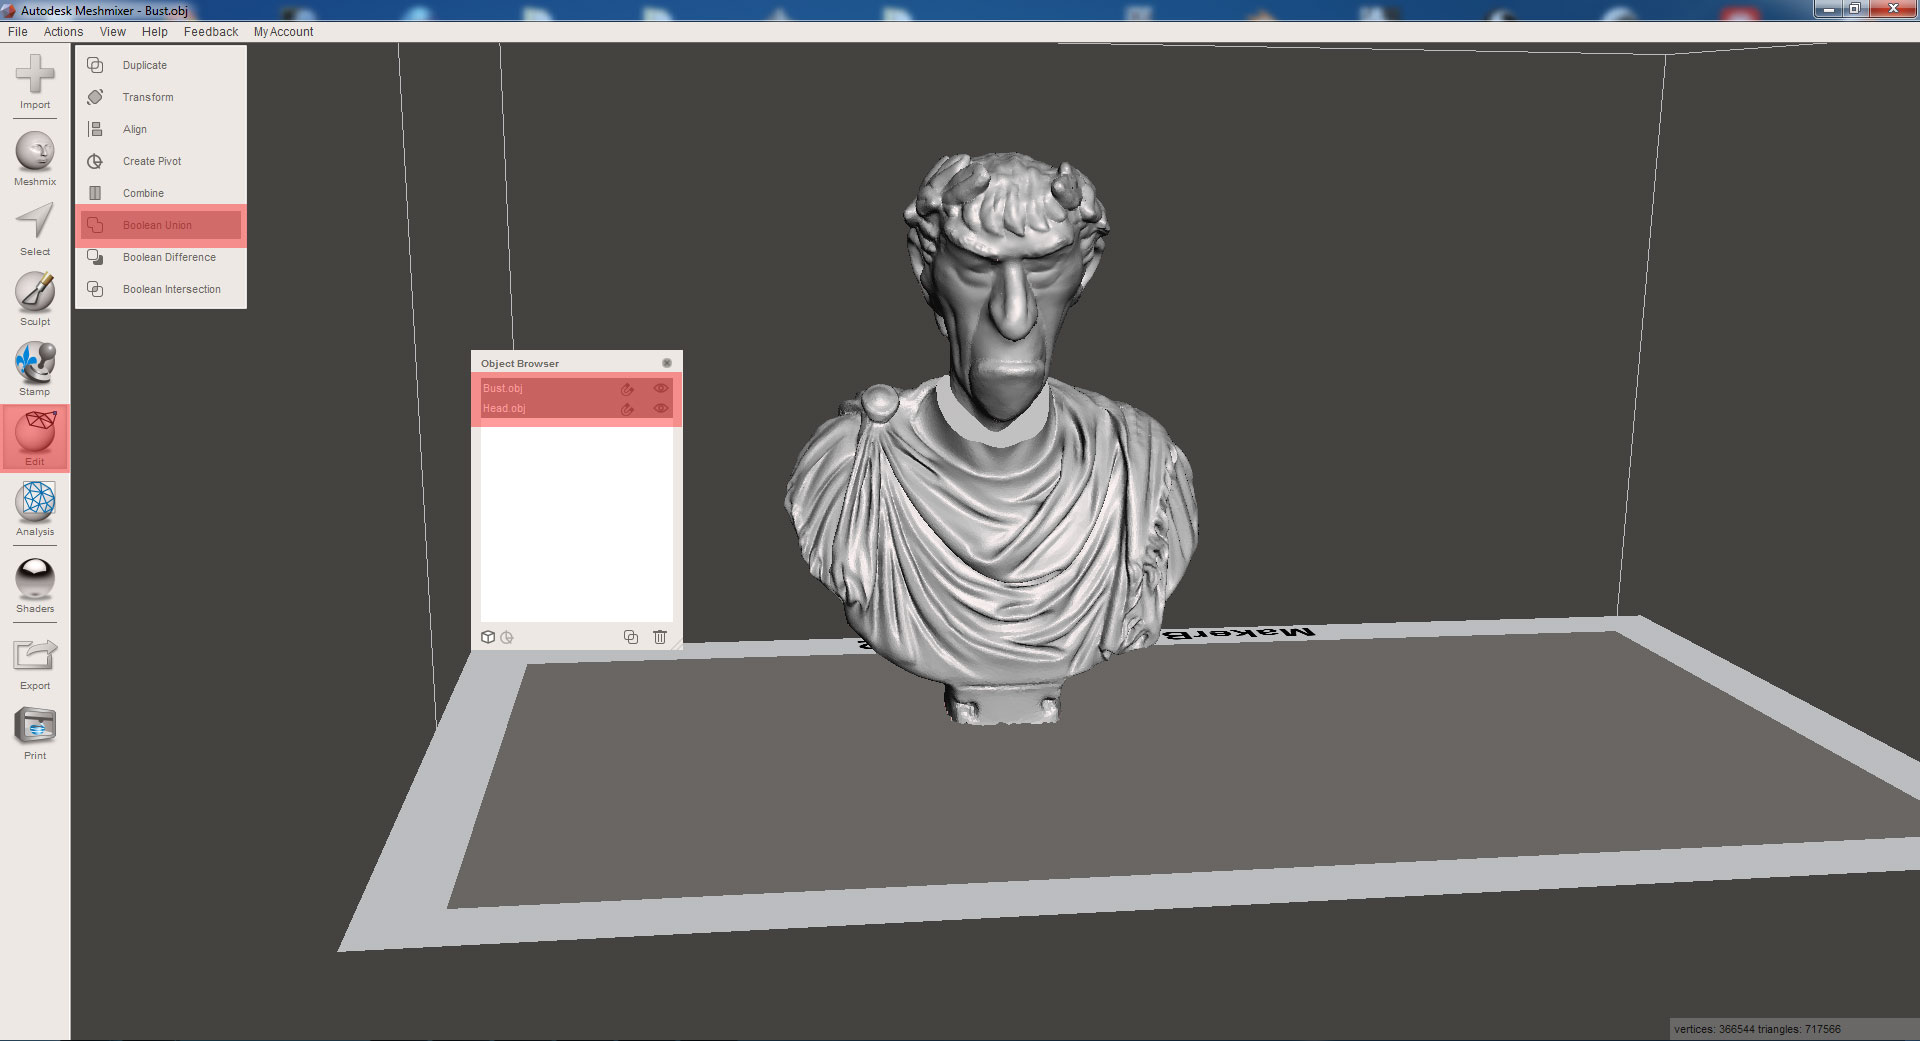Open the Analysis tool
The image size is (1920, 1041).
coord(35,508)
